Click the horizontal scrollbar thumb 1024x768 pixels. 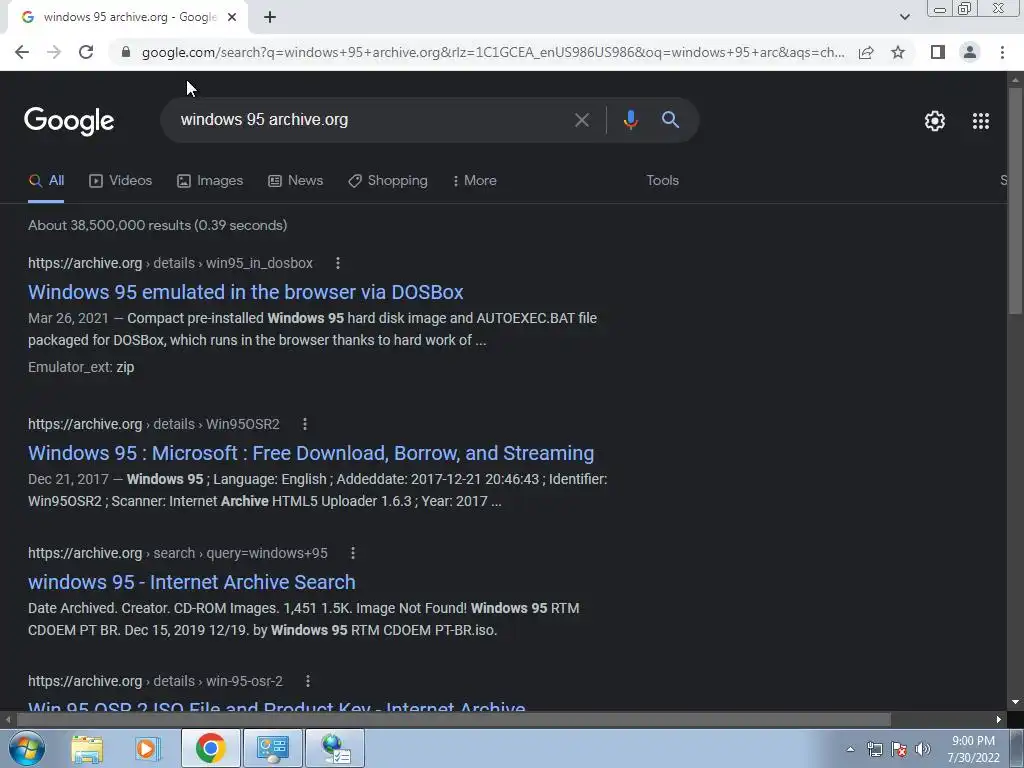[x=453, y=720]
